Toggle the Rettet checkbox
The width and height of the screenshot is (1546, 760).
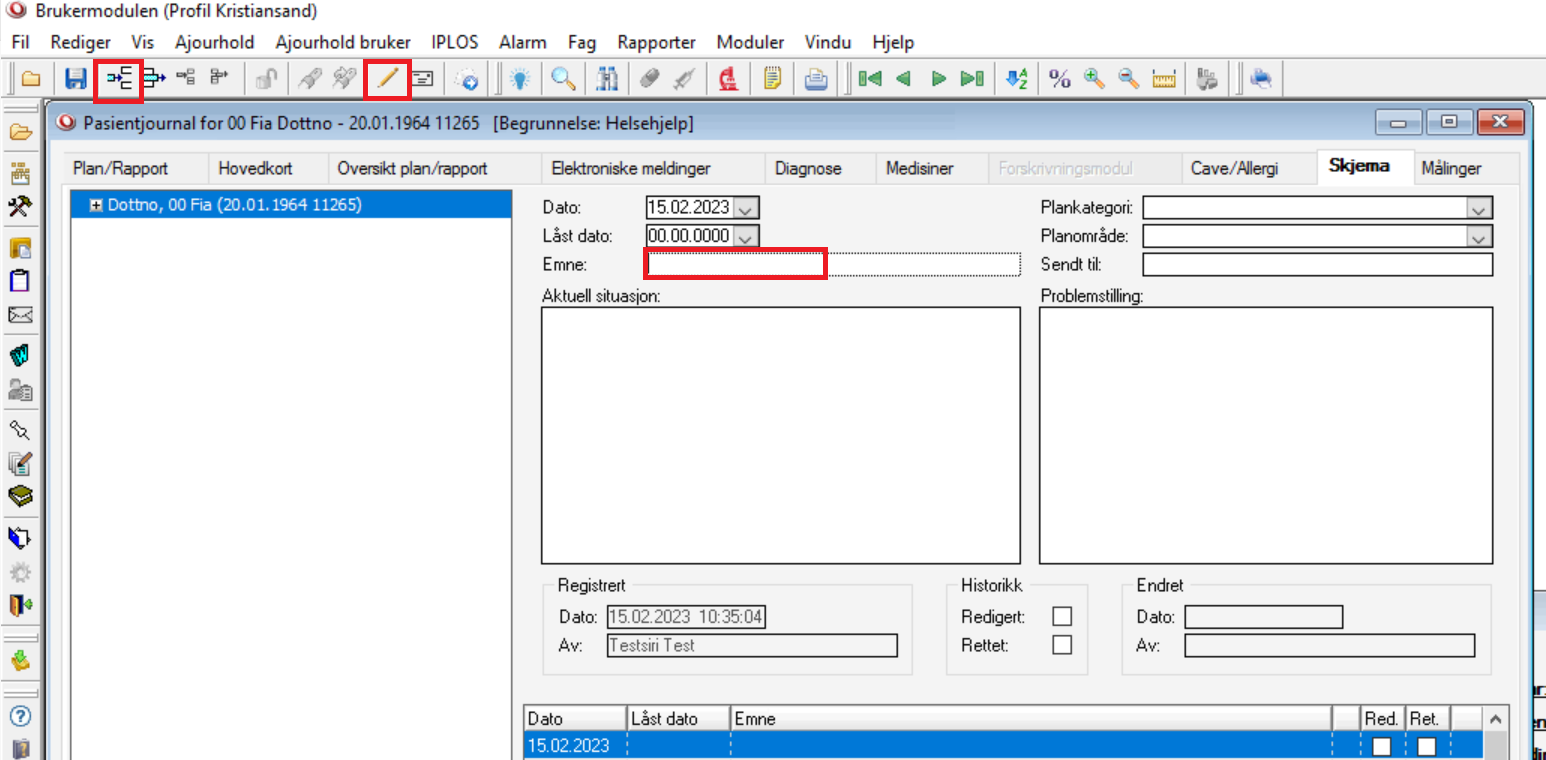tap(1062, 645)
